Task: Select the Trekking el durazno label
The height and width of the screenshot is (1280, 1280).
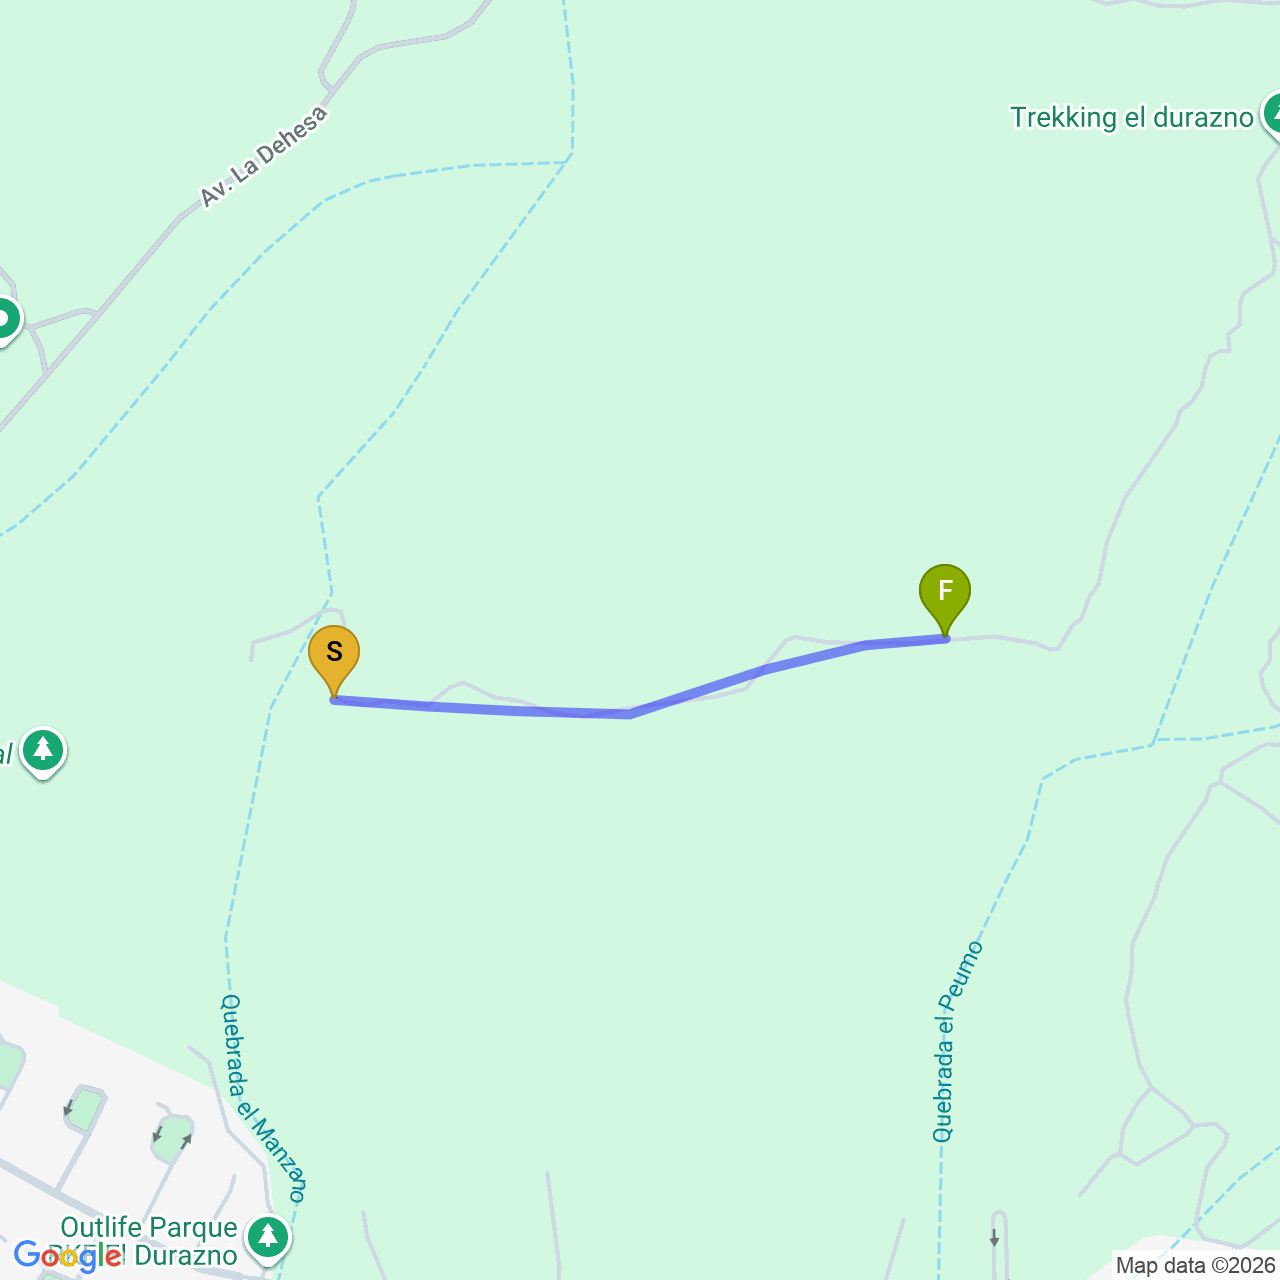Action: point(1131,117)
